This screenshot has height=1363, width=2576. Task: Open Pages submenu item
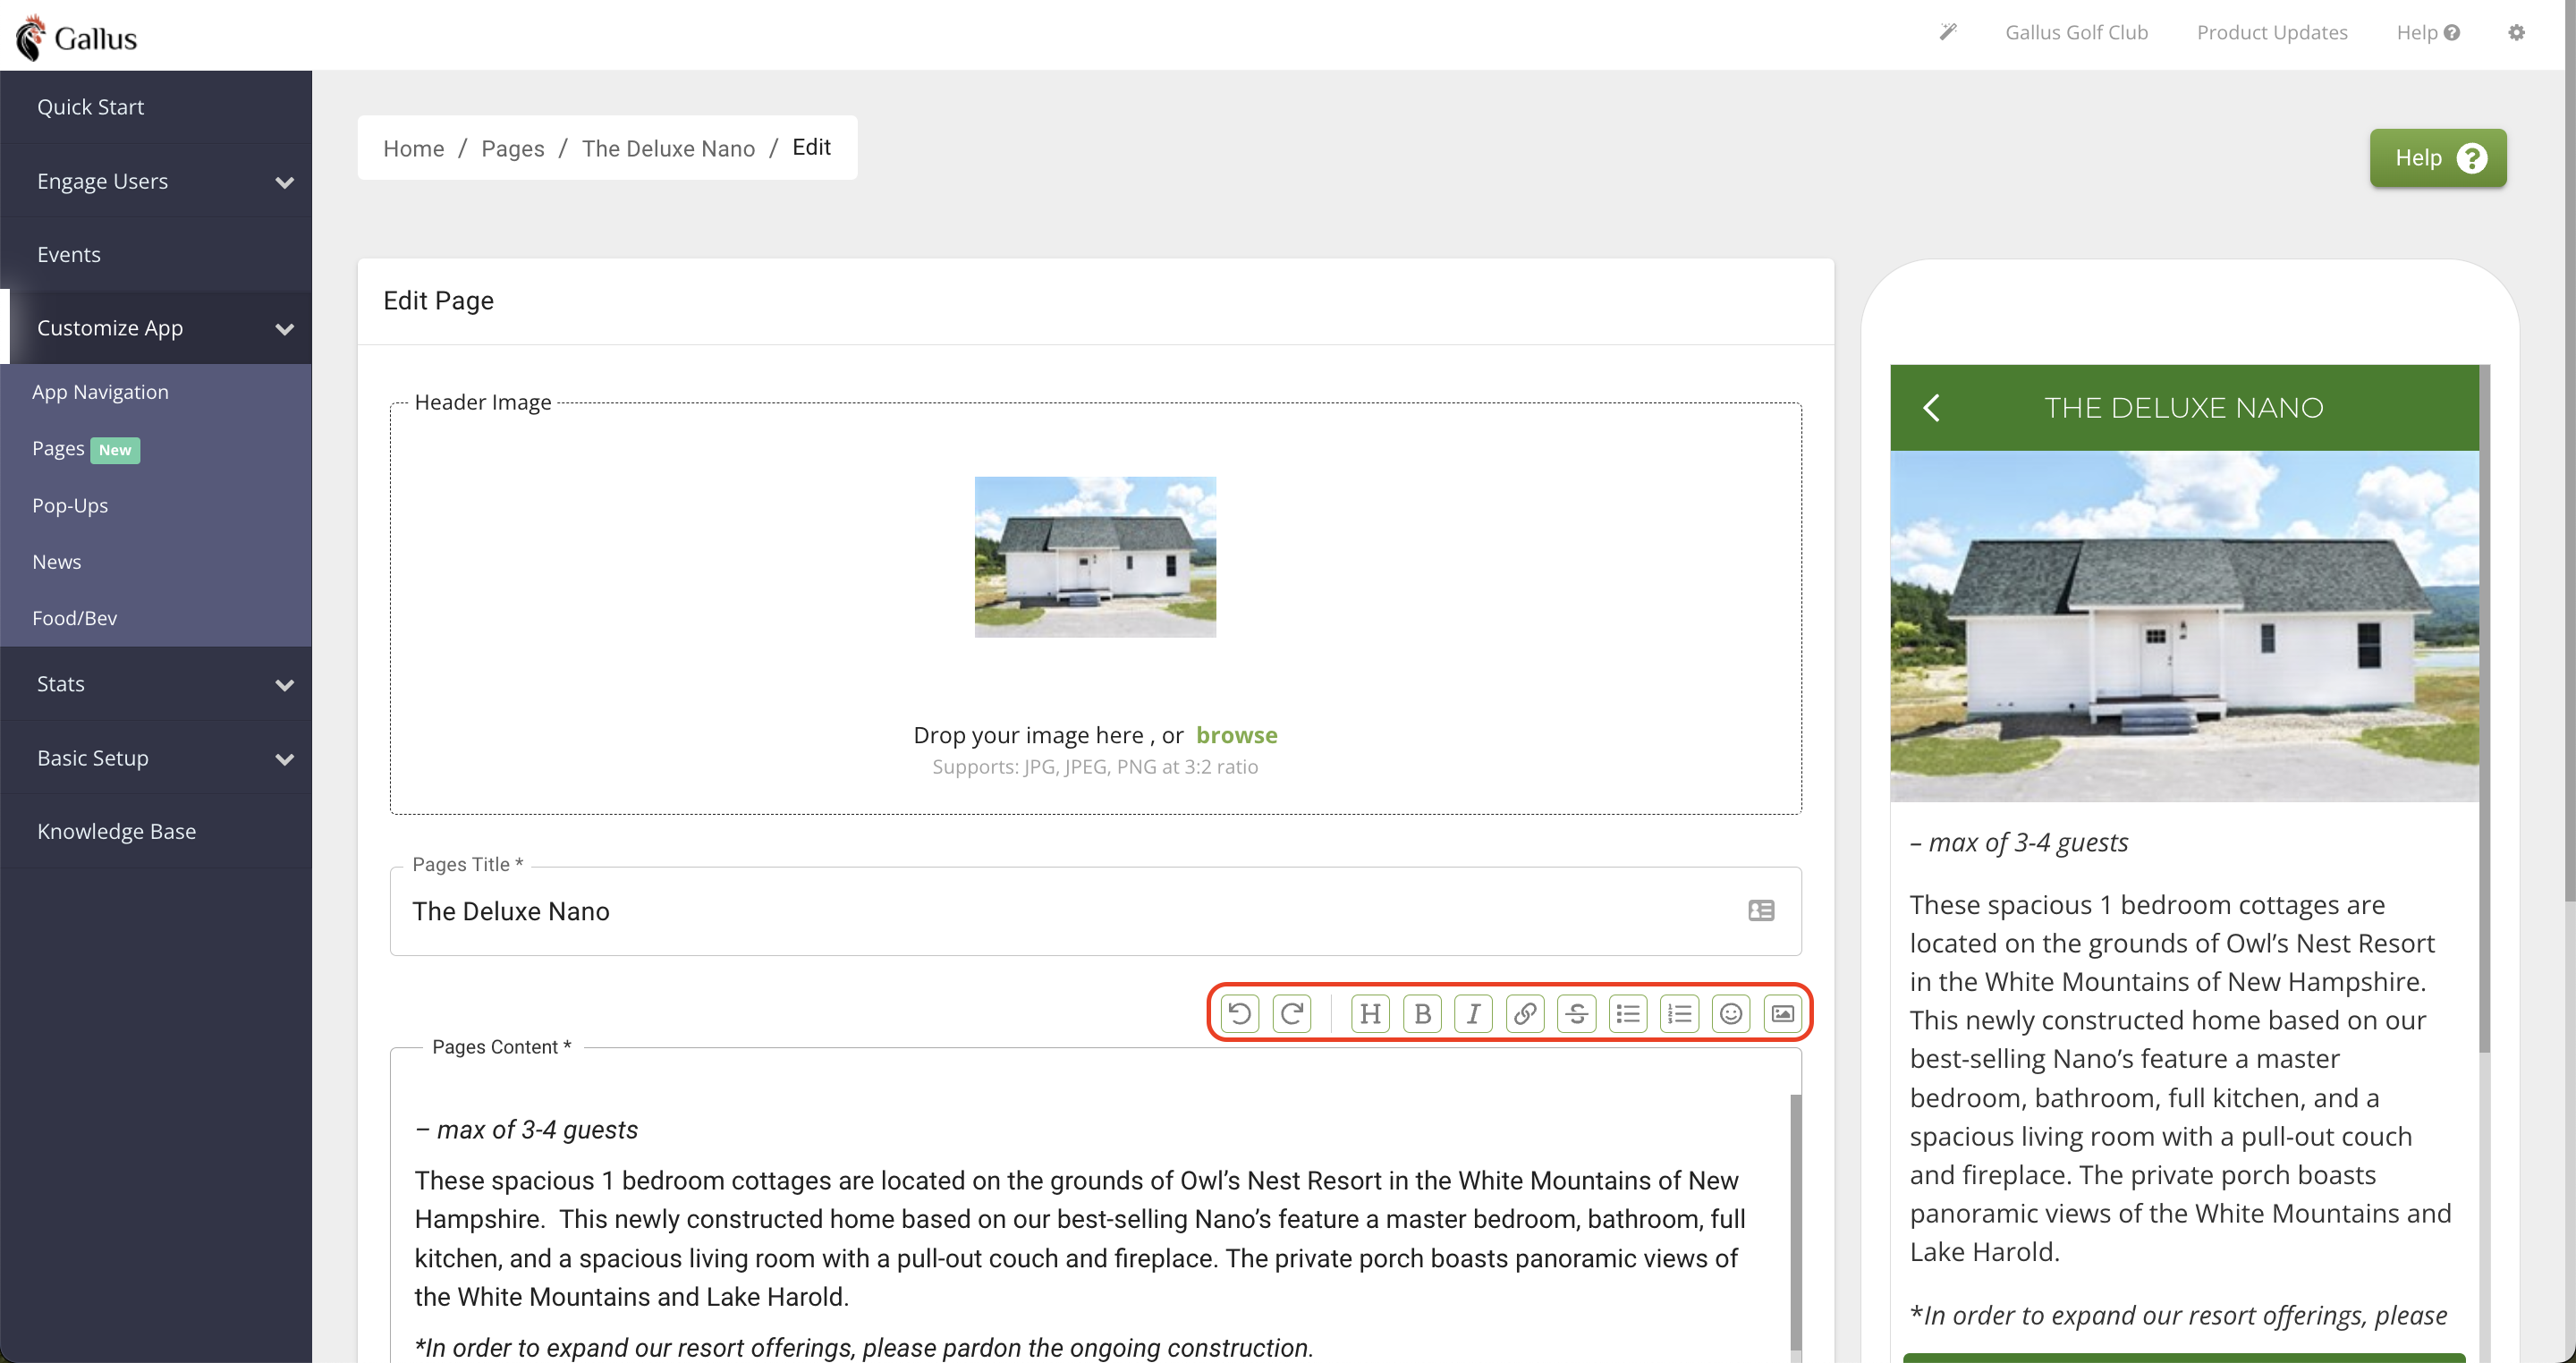click(58, 449)
